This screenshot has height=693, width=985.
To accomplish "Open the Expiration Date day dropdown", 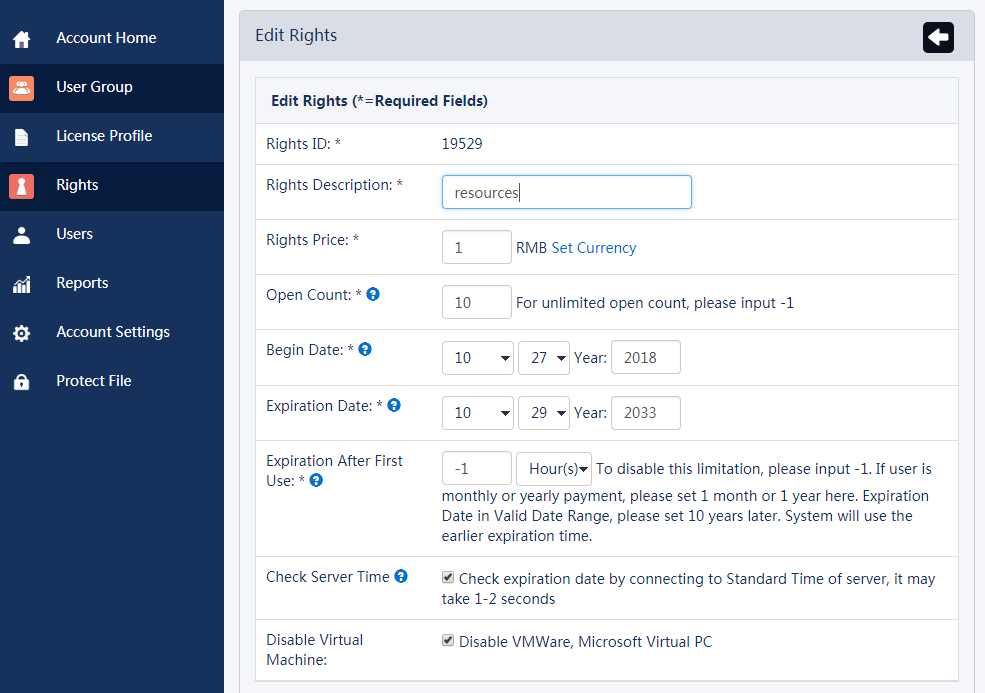I will (x=543, y=413).
